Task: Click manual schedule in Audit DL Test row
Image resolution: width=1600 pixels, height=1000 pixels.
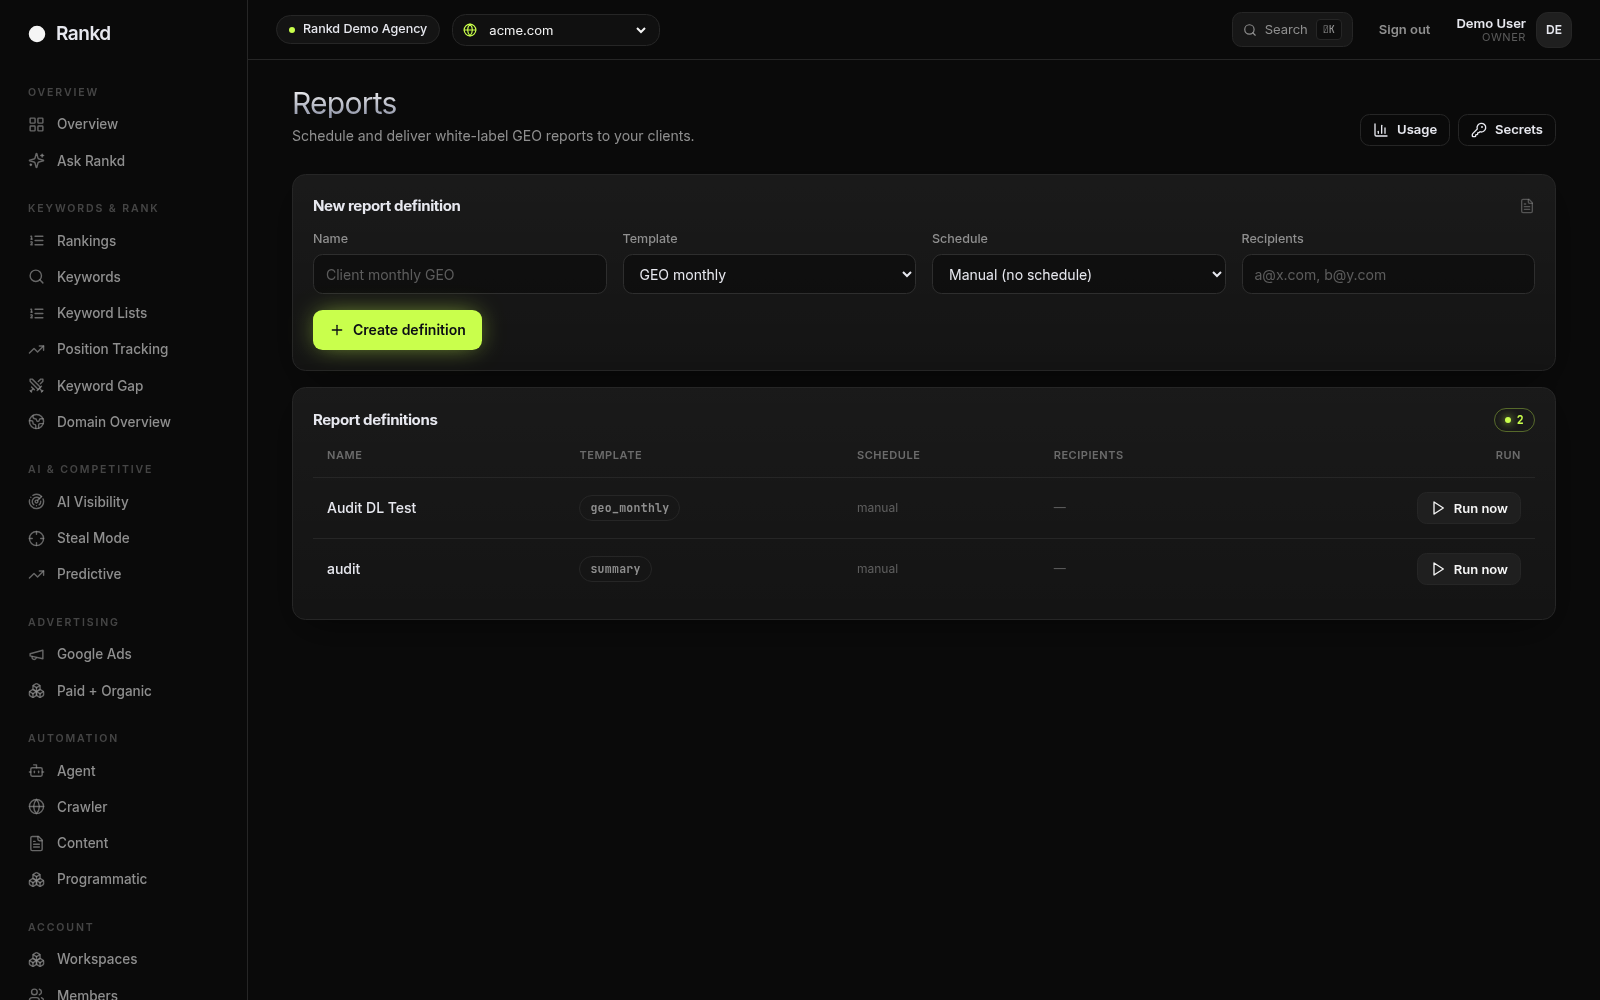Action: pos(877,508)
